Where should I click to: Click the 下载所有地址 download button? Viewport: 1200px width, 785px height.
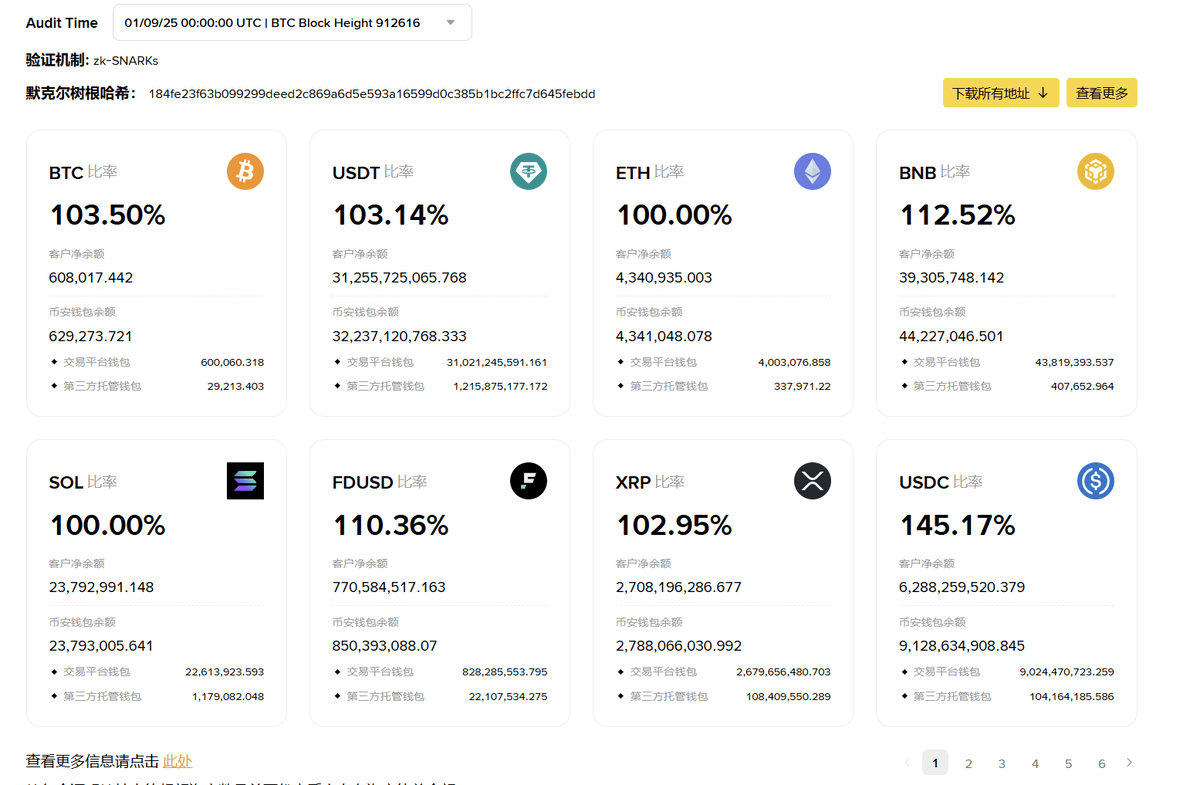click(x=1000, y=93)
